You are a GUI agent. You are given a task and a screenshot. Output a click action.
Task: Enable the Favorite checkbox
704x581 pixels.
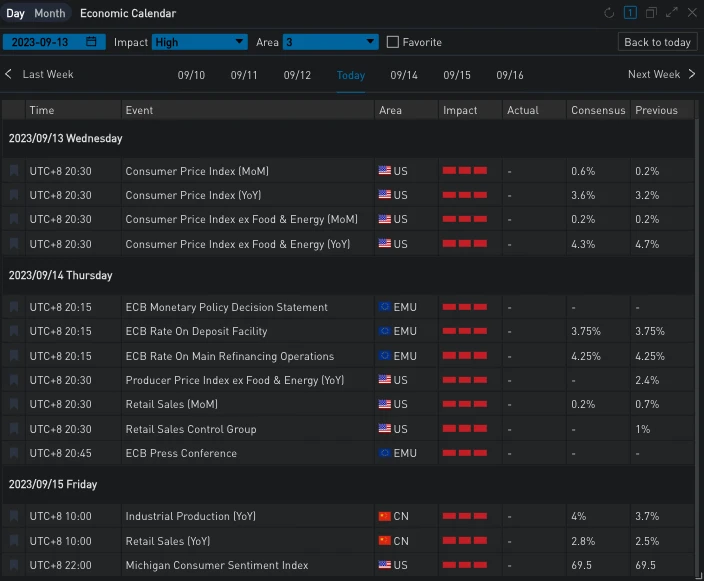[393, 42]
